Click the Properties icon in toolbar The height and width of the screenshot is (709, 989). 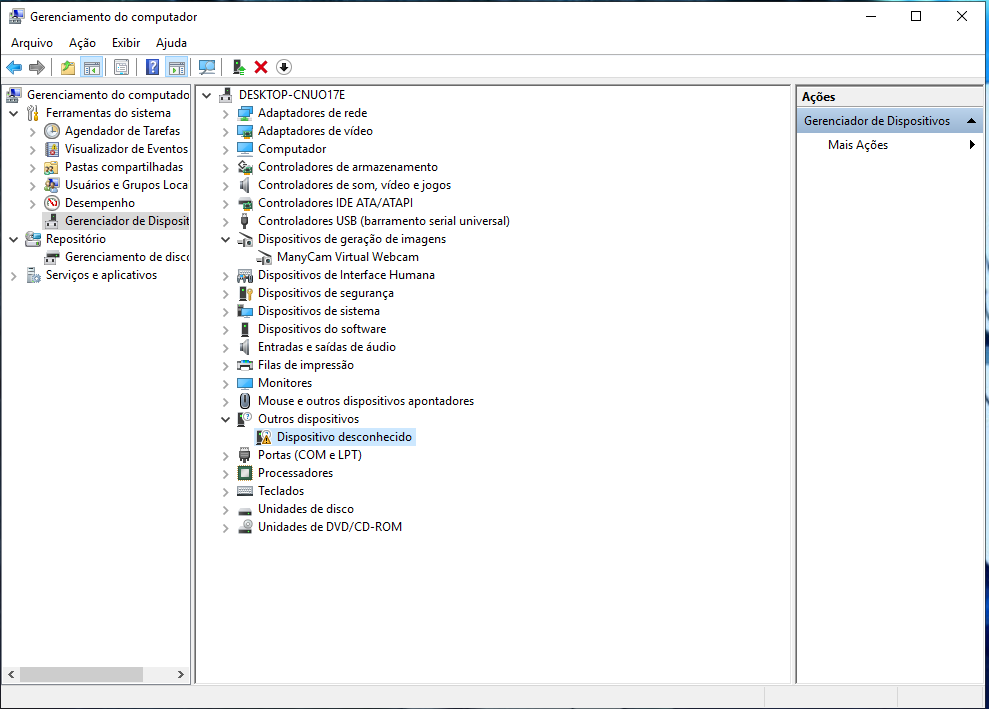(x=121, y=67)
